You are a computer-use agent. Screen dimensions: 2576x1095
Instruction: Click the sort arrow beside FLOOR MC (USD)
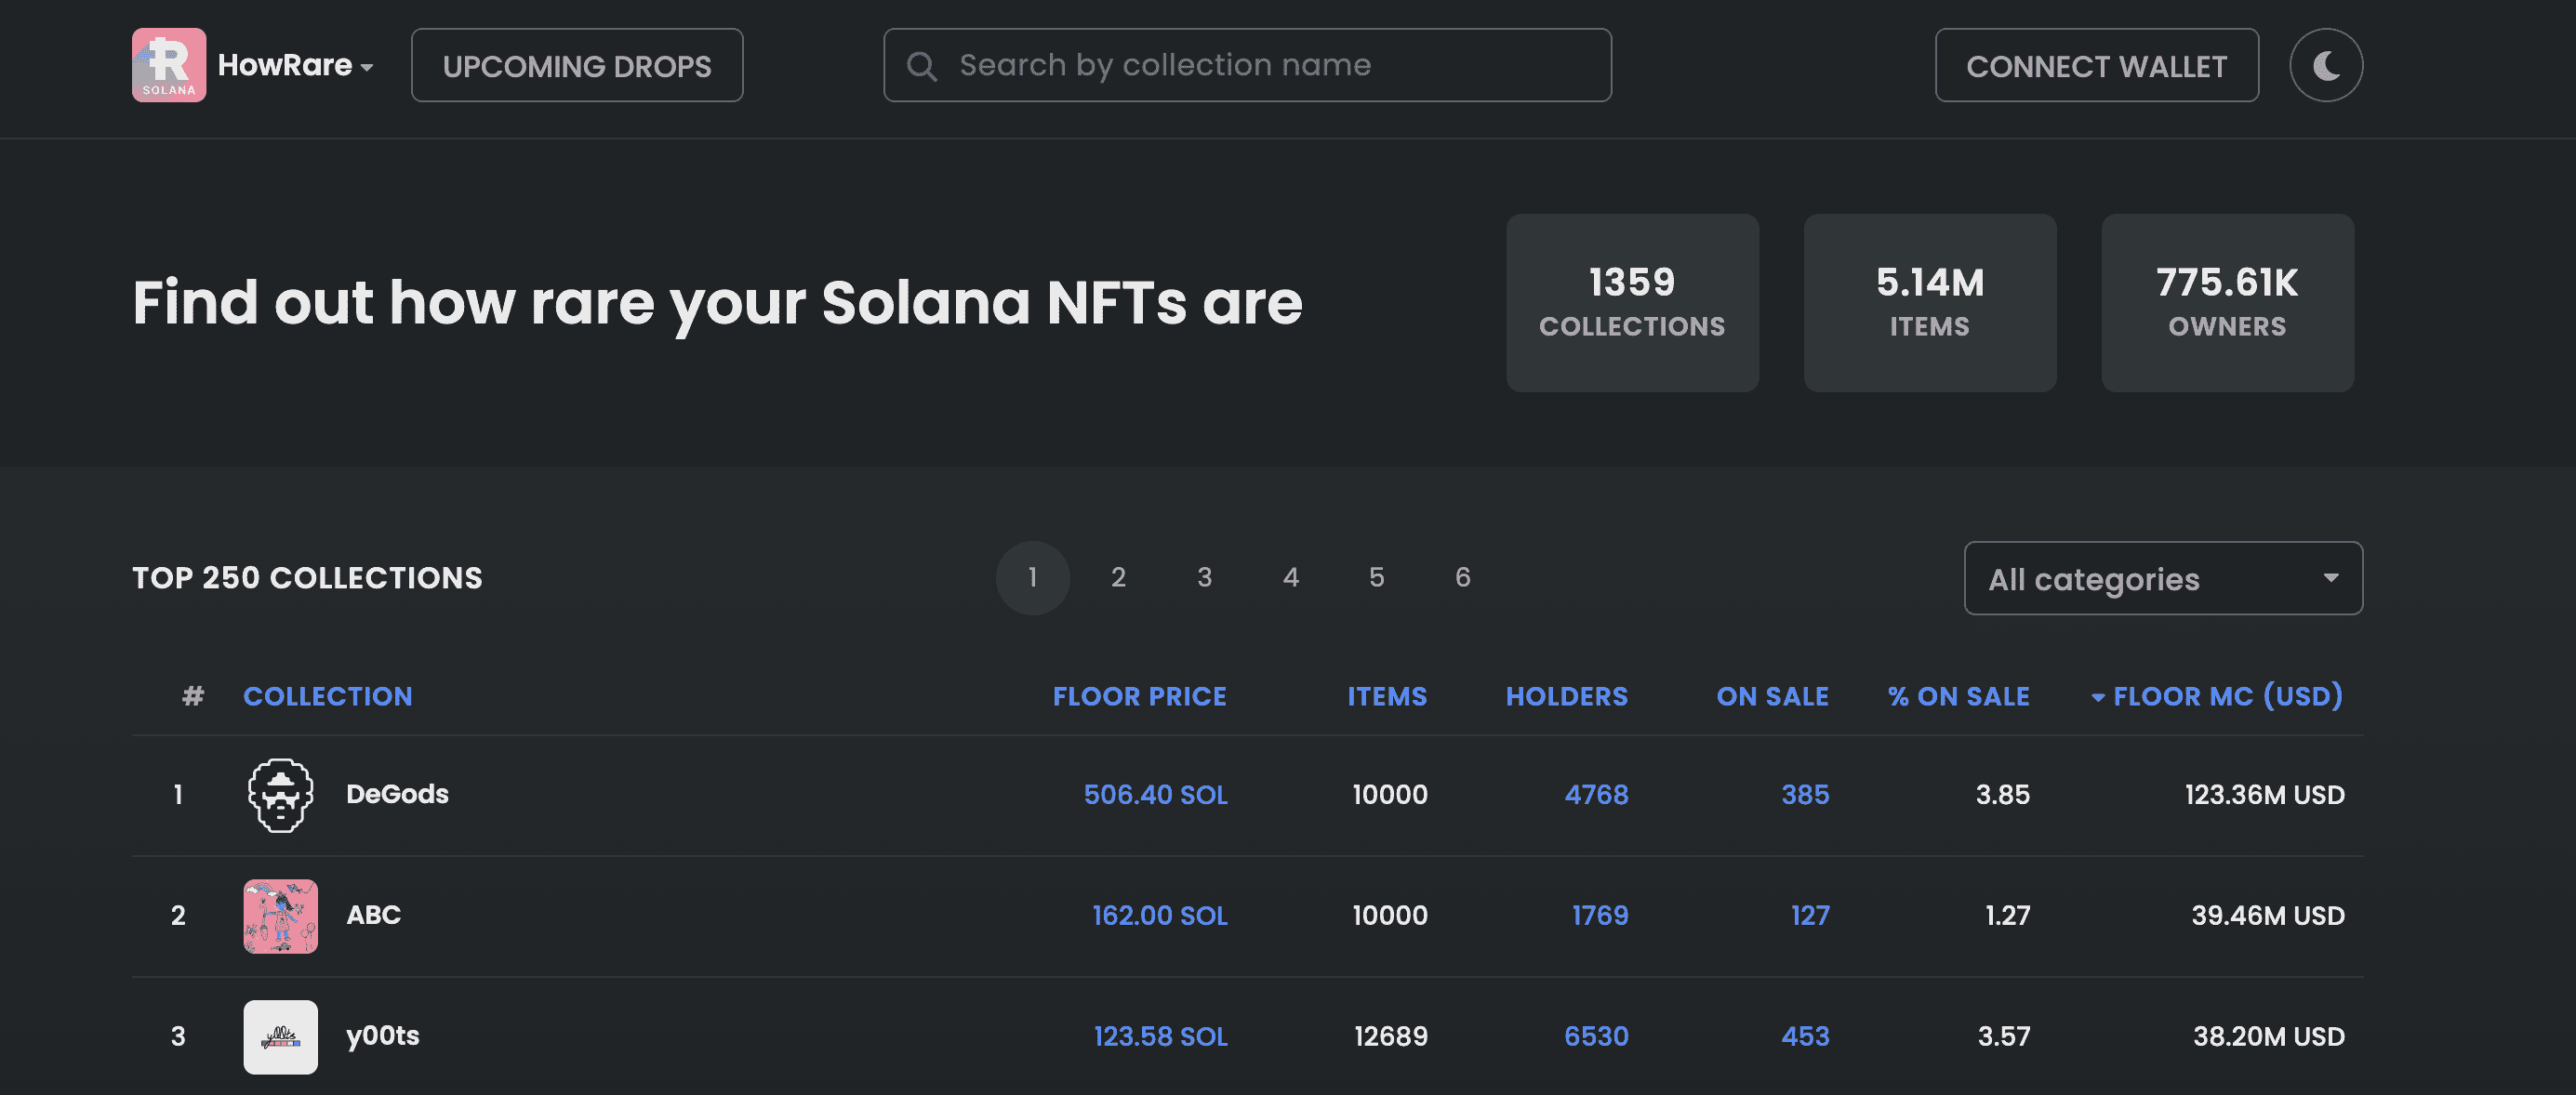pos(2097,696)
